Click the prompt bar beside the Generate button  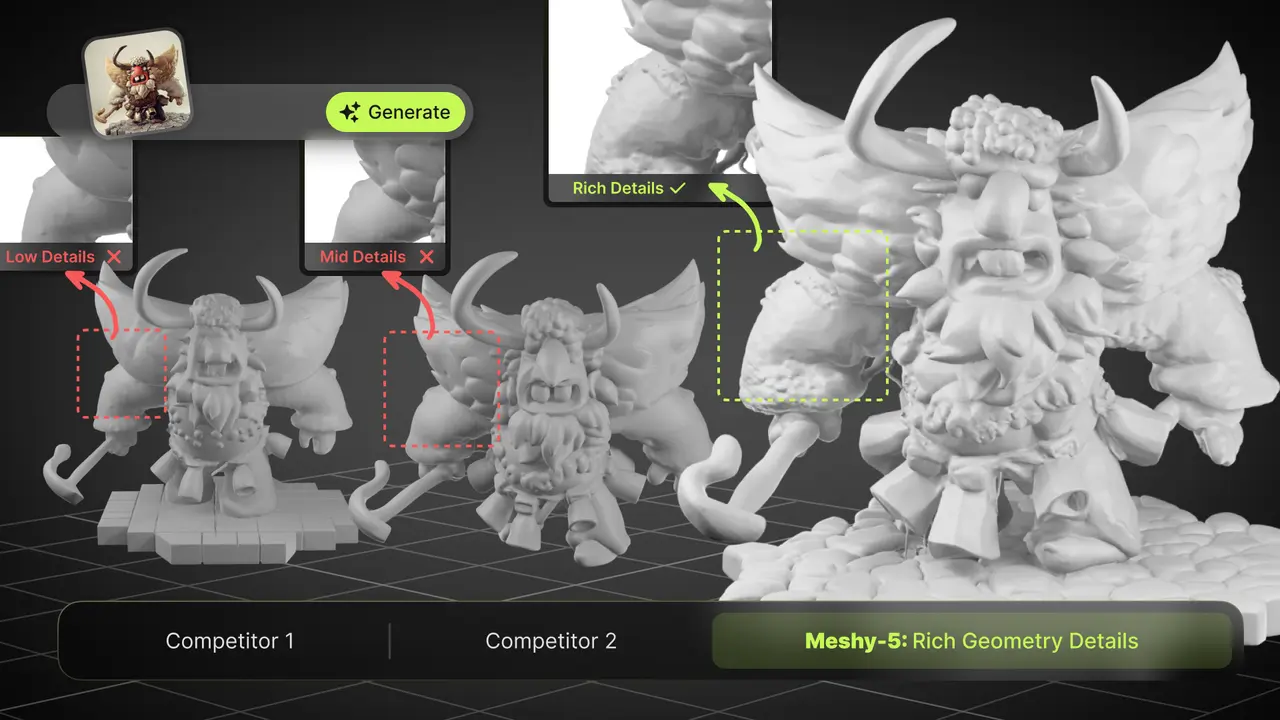click(x=260, y=112)
